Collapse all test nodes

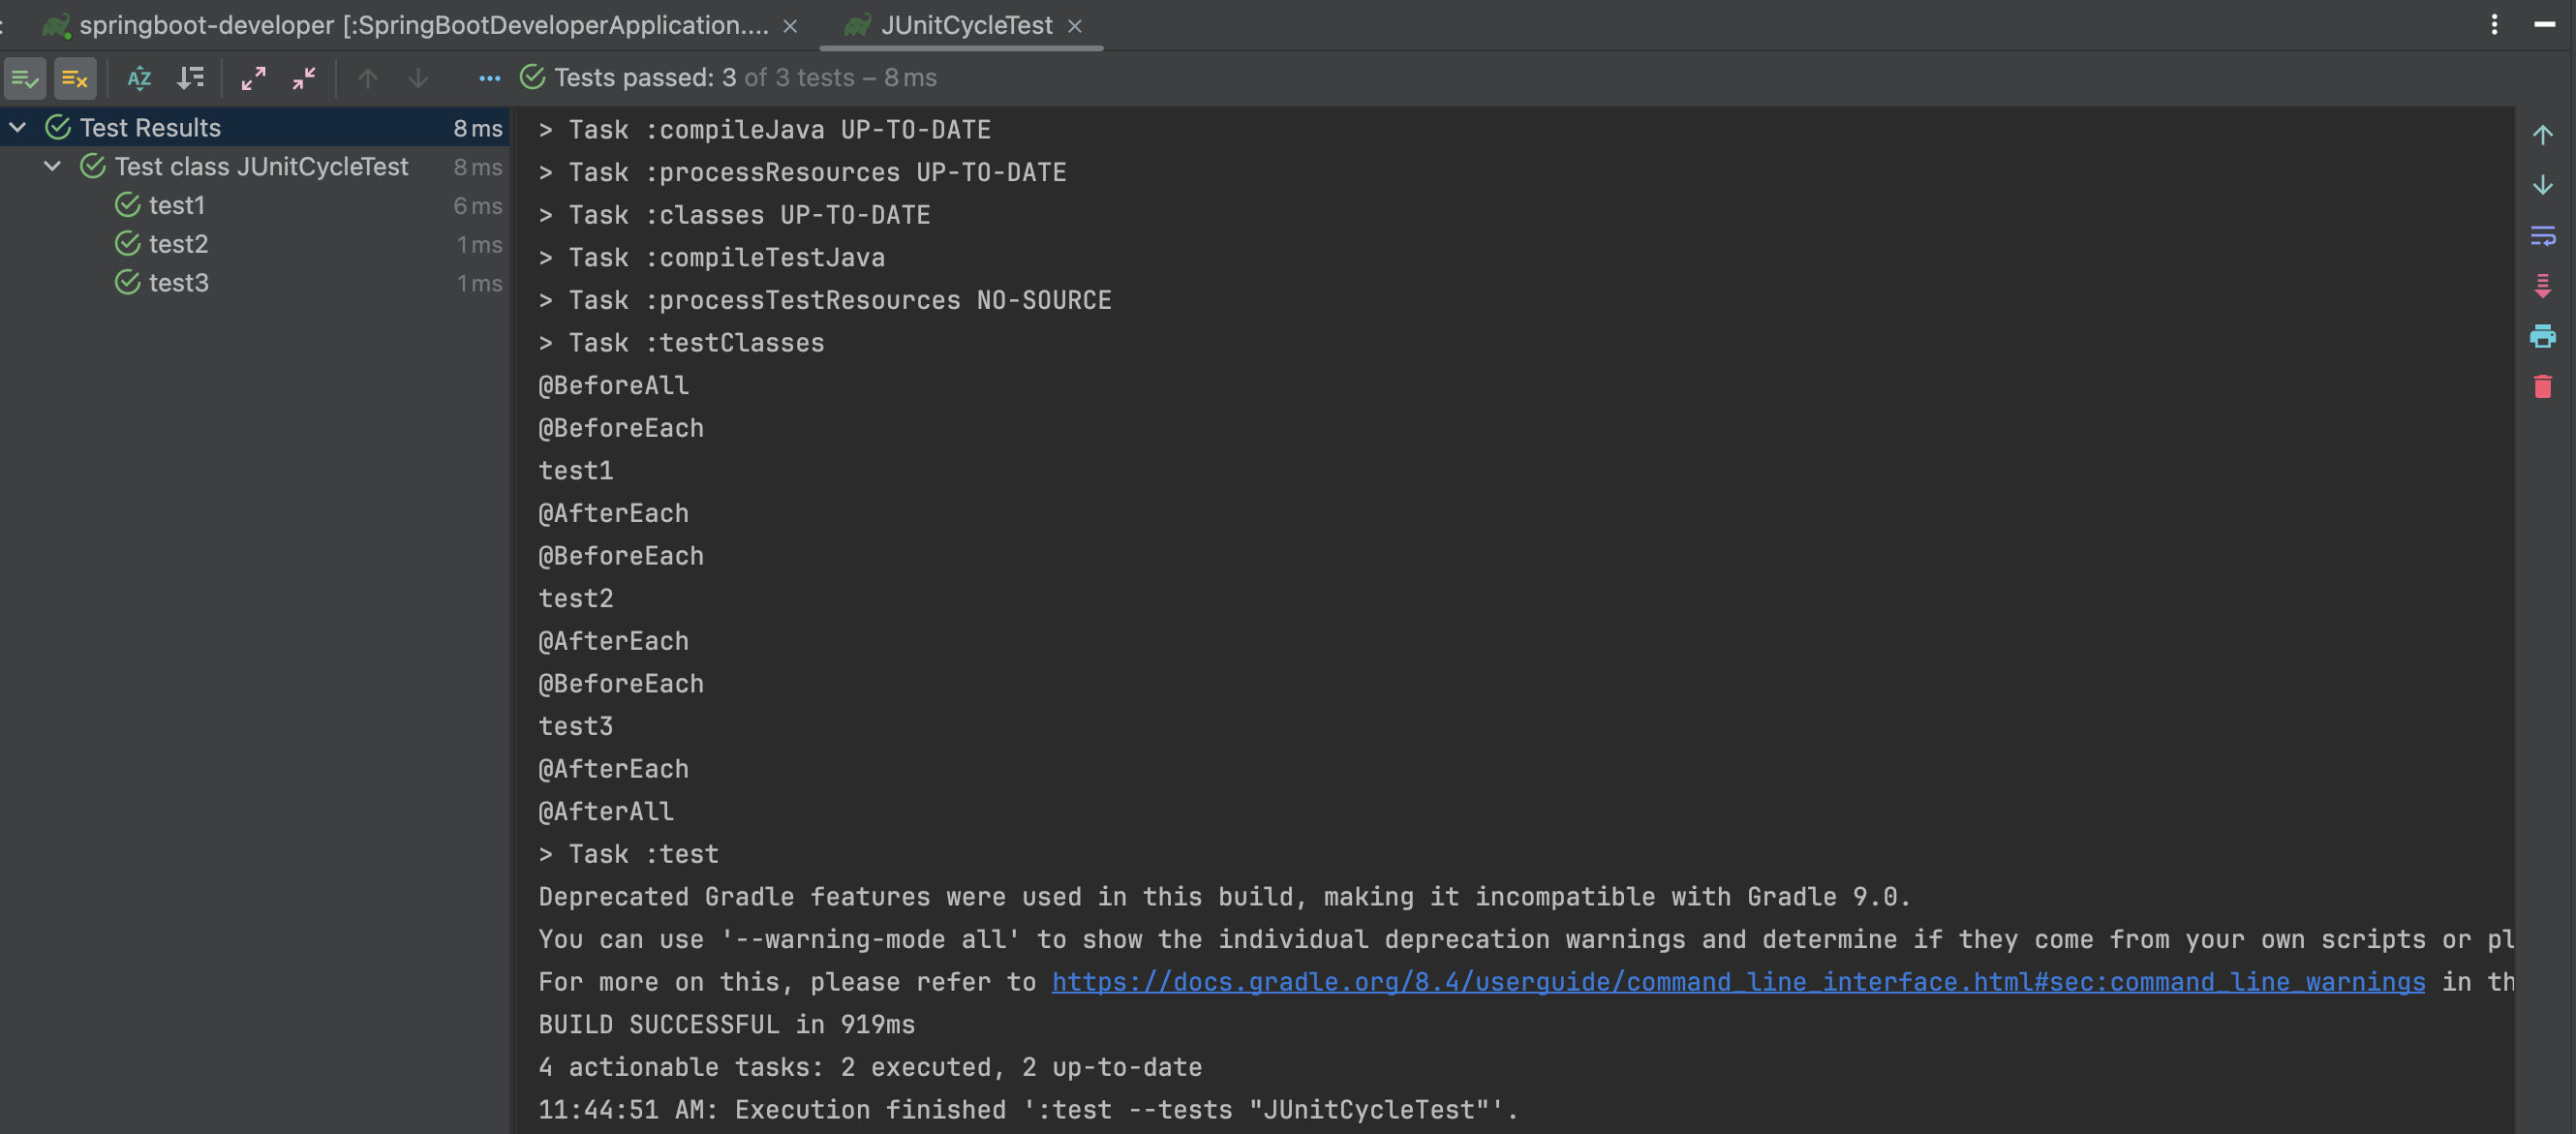(x=304, y=78)
